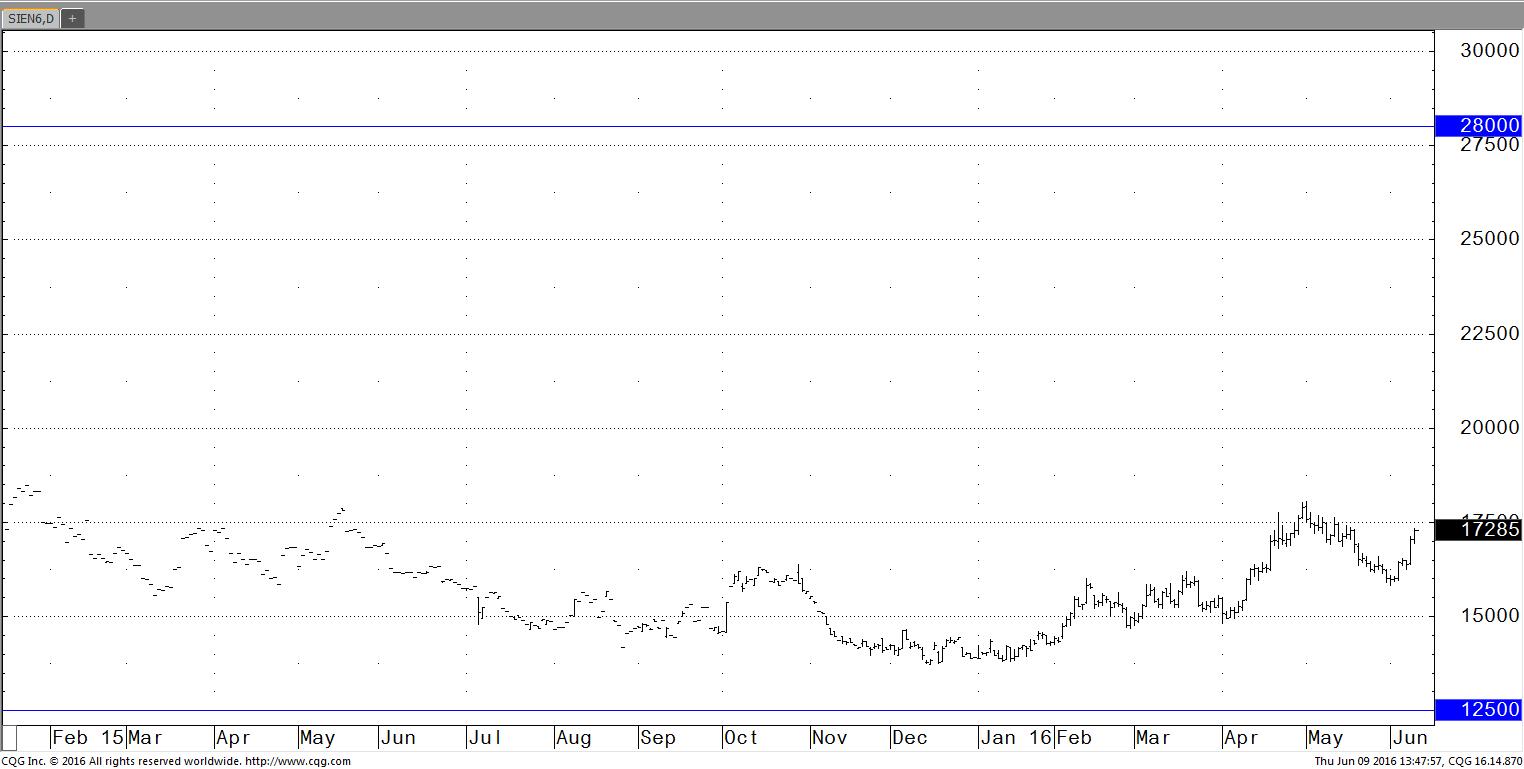The width and height of the screenshot is (1524, 769).
Task: Select Jan 16 on the time axis
Action: pos(1015,739)
